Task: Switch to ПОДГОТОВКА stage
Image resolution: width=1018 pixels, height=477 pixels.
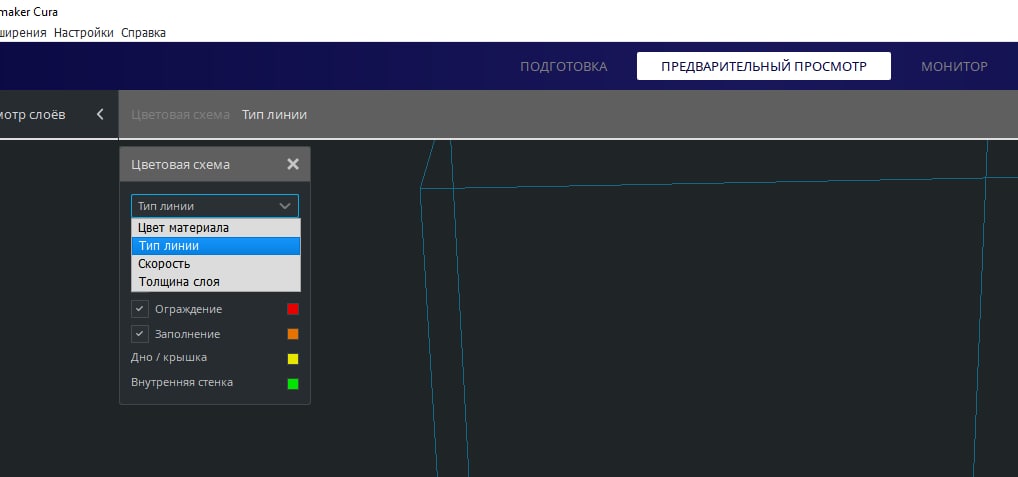Action: pyautogui.click(x=564, y=66)
